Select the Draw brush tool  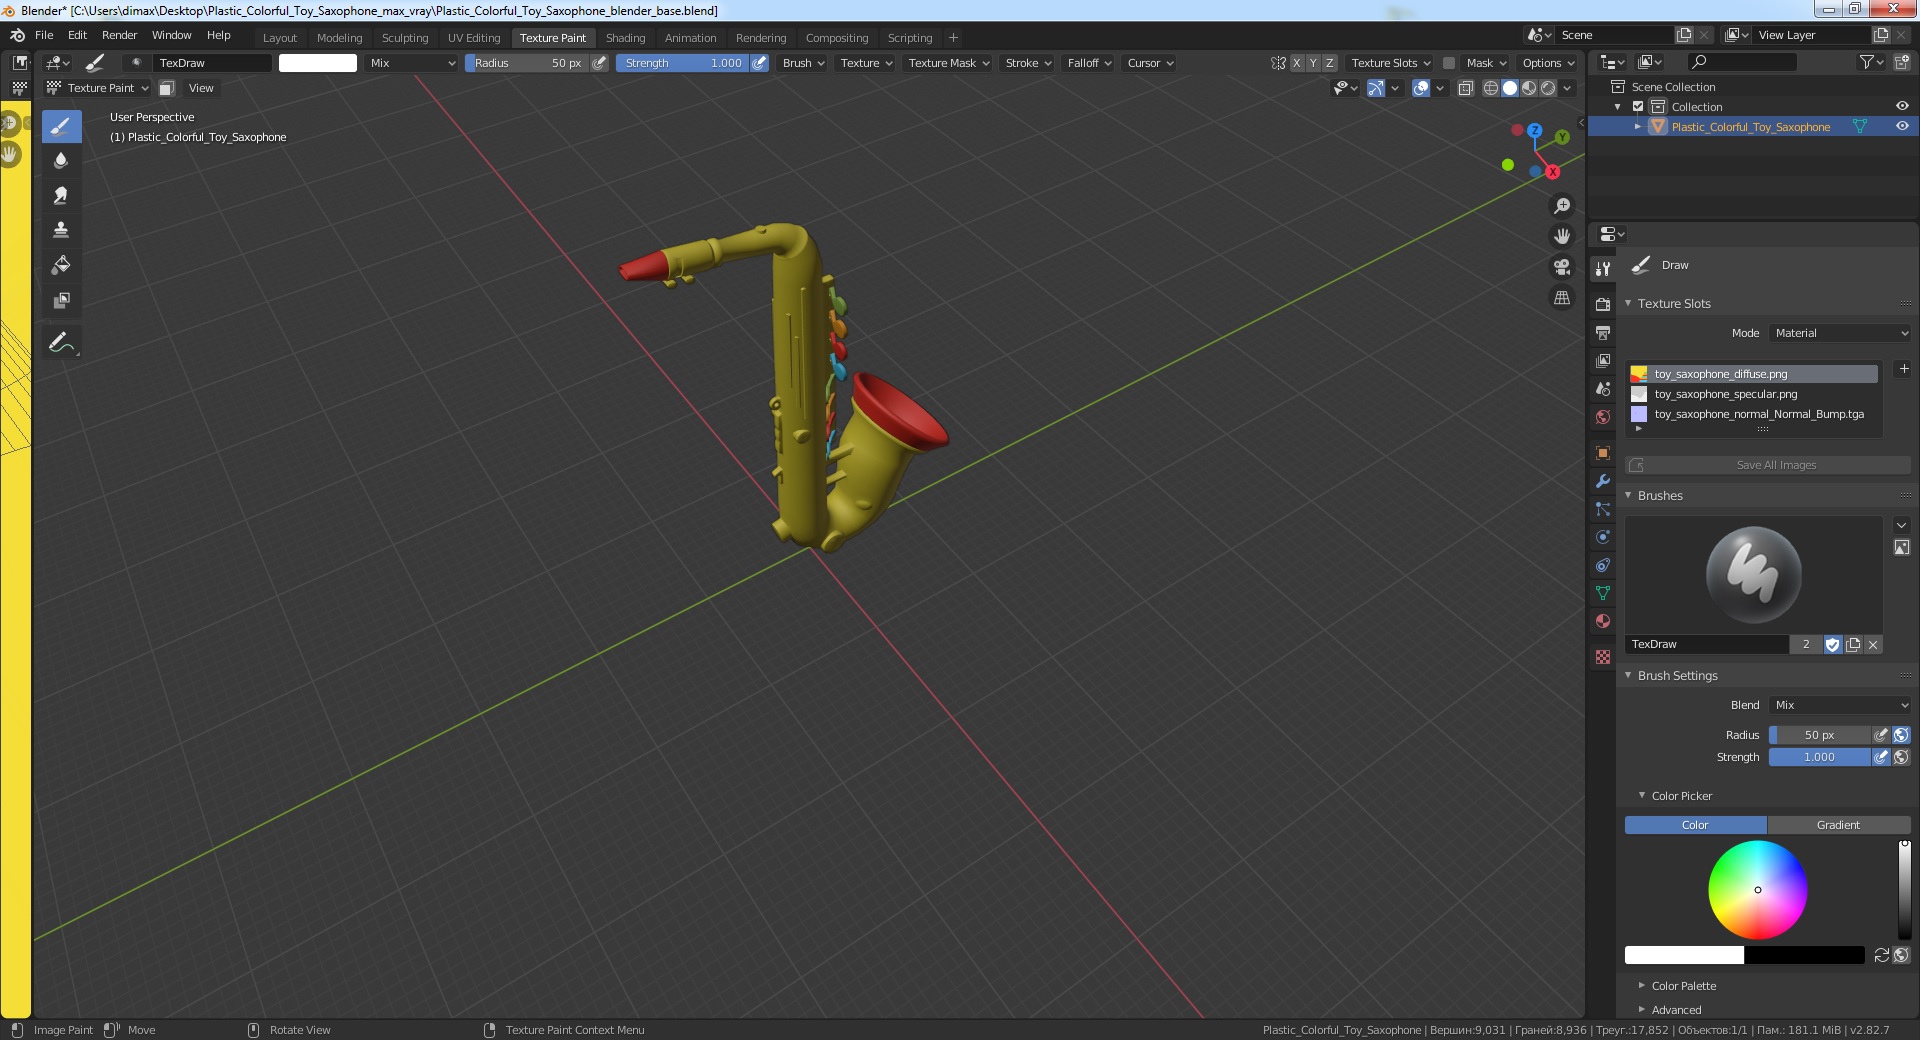[x=61, y=126]
